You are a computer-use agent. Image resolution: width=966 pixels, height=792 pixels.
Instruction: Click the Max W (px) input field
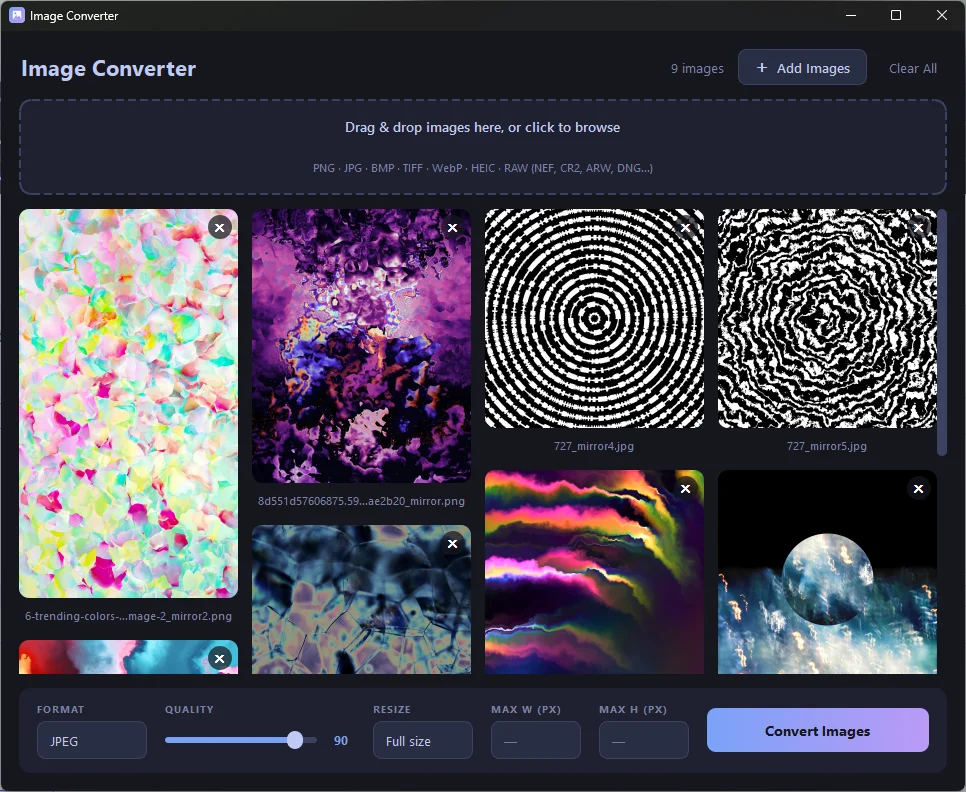pyautogui.click(x=535, y=740)
